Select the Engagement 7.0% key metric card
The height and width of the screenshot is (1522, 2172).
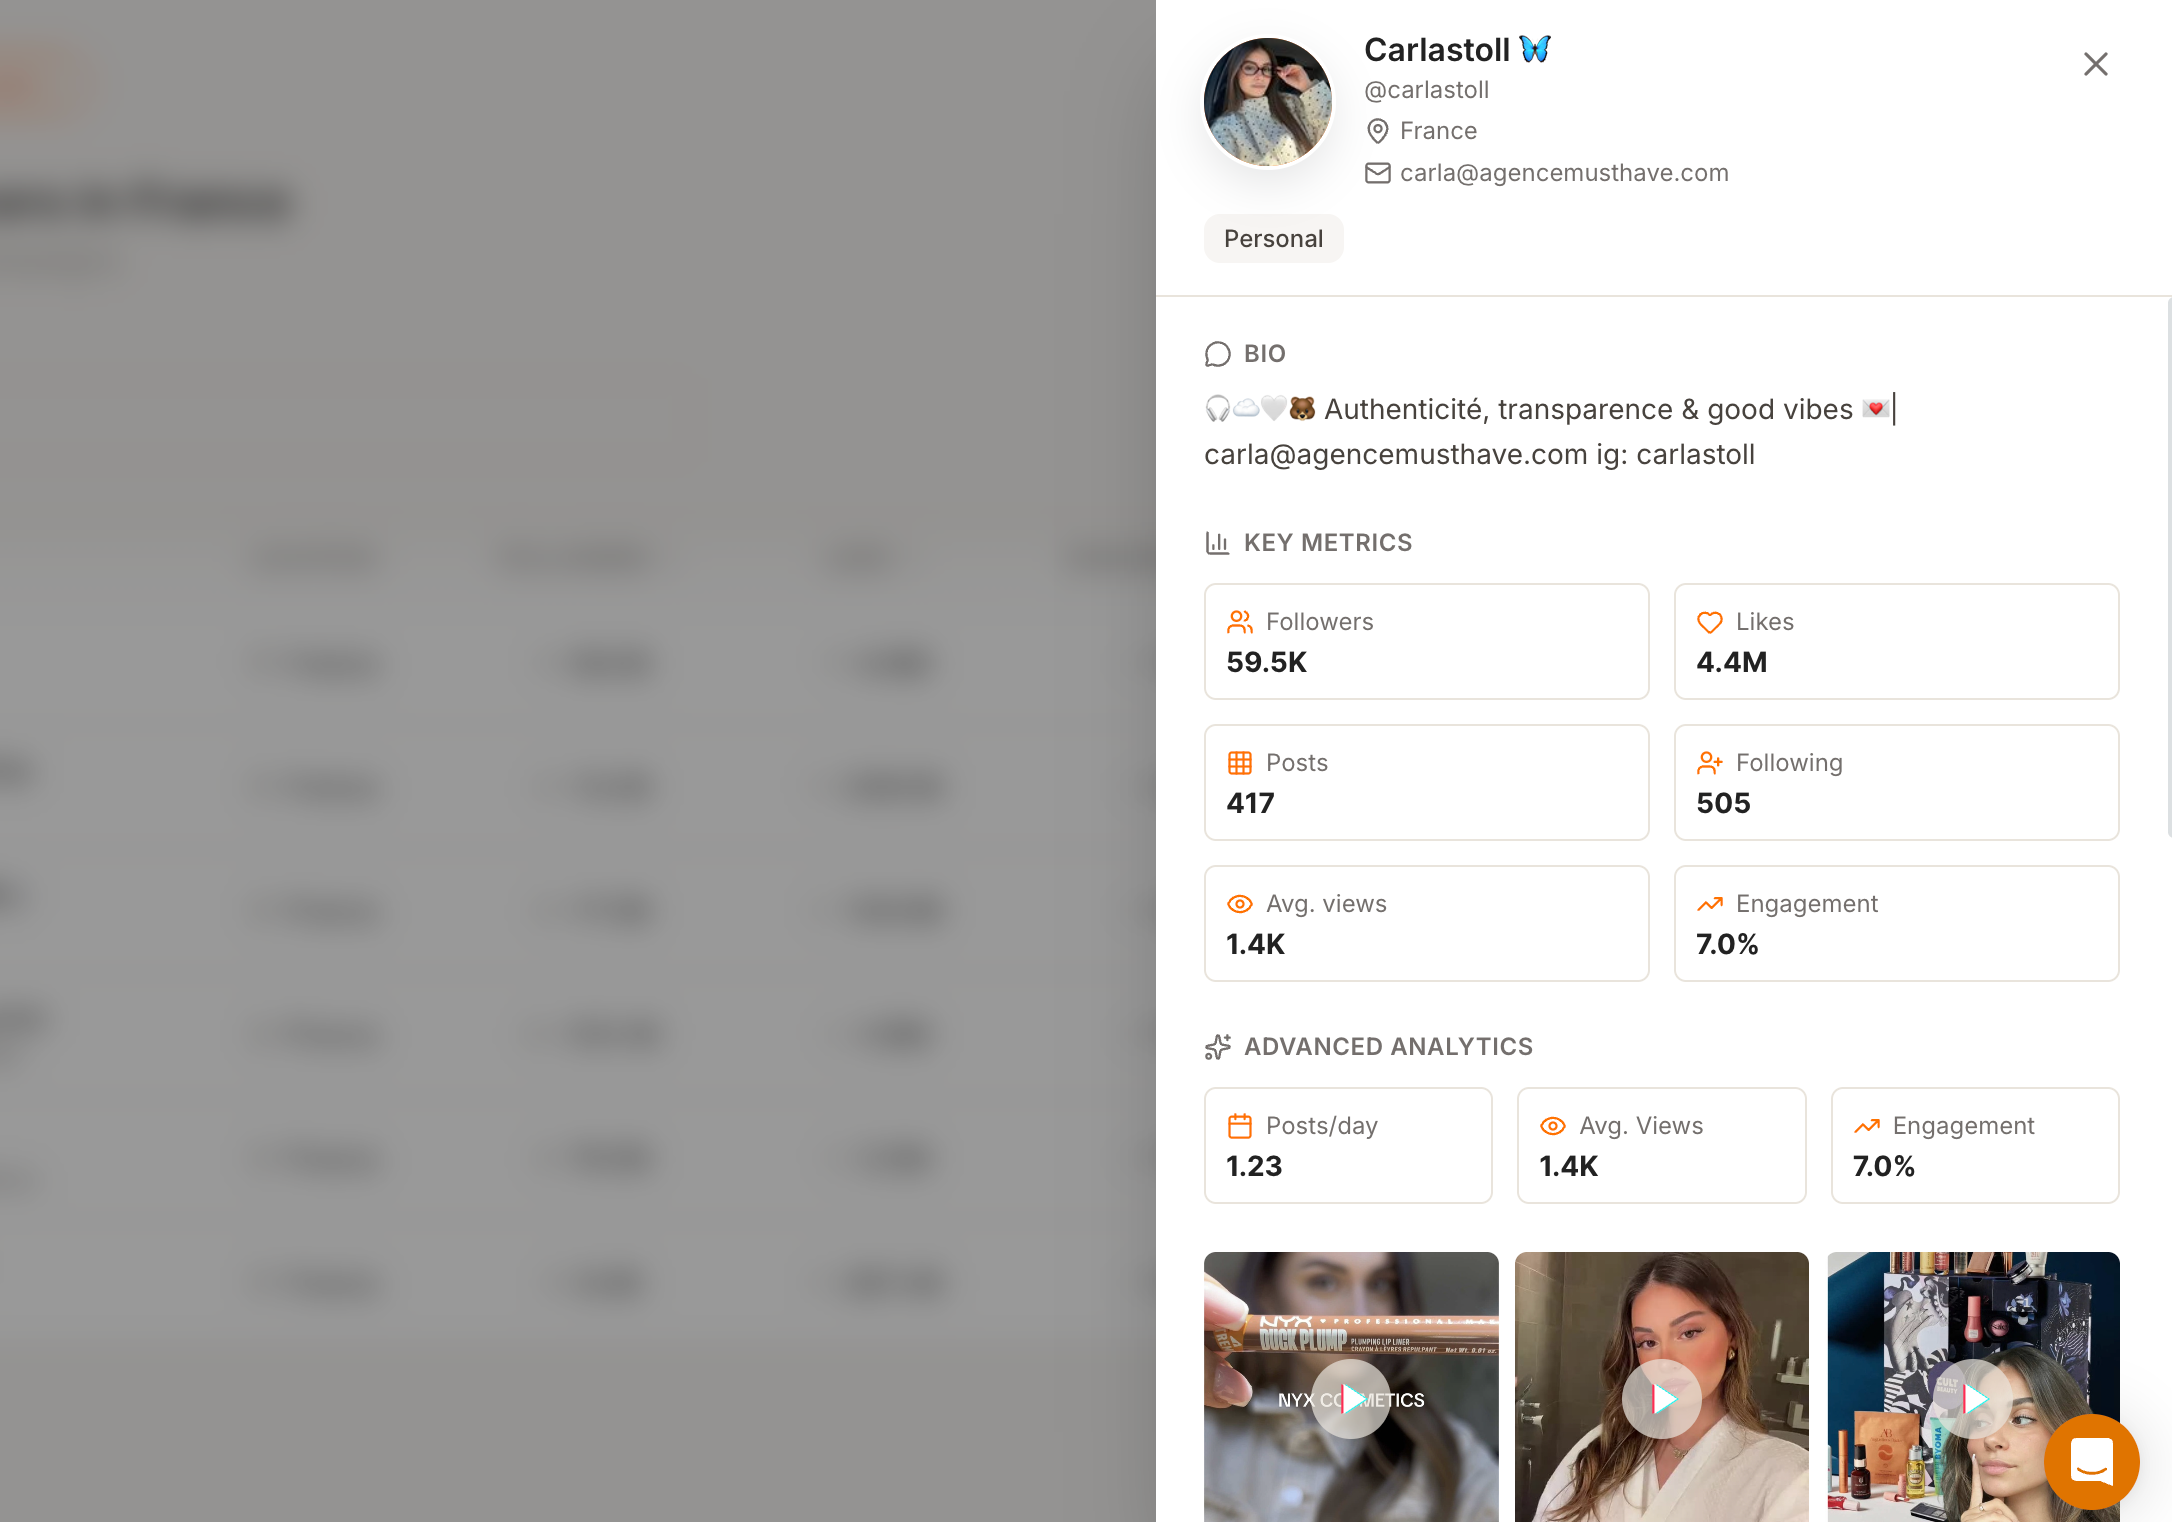(x=1896, y=923)
